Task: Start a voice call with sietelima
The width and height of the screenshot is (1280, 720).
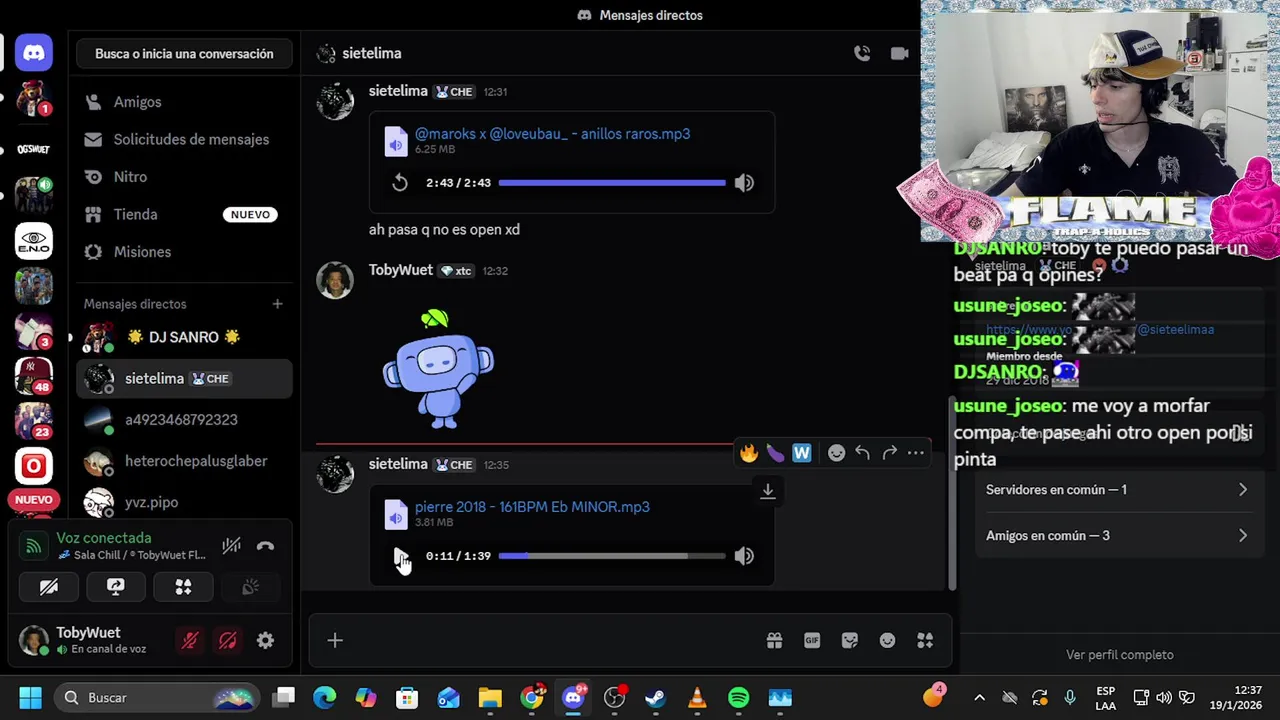Action: point(862,54)
